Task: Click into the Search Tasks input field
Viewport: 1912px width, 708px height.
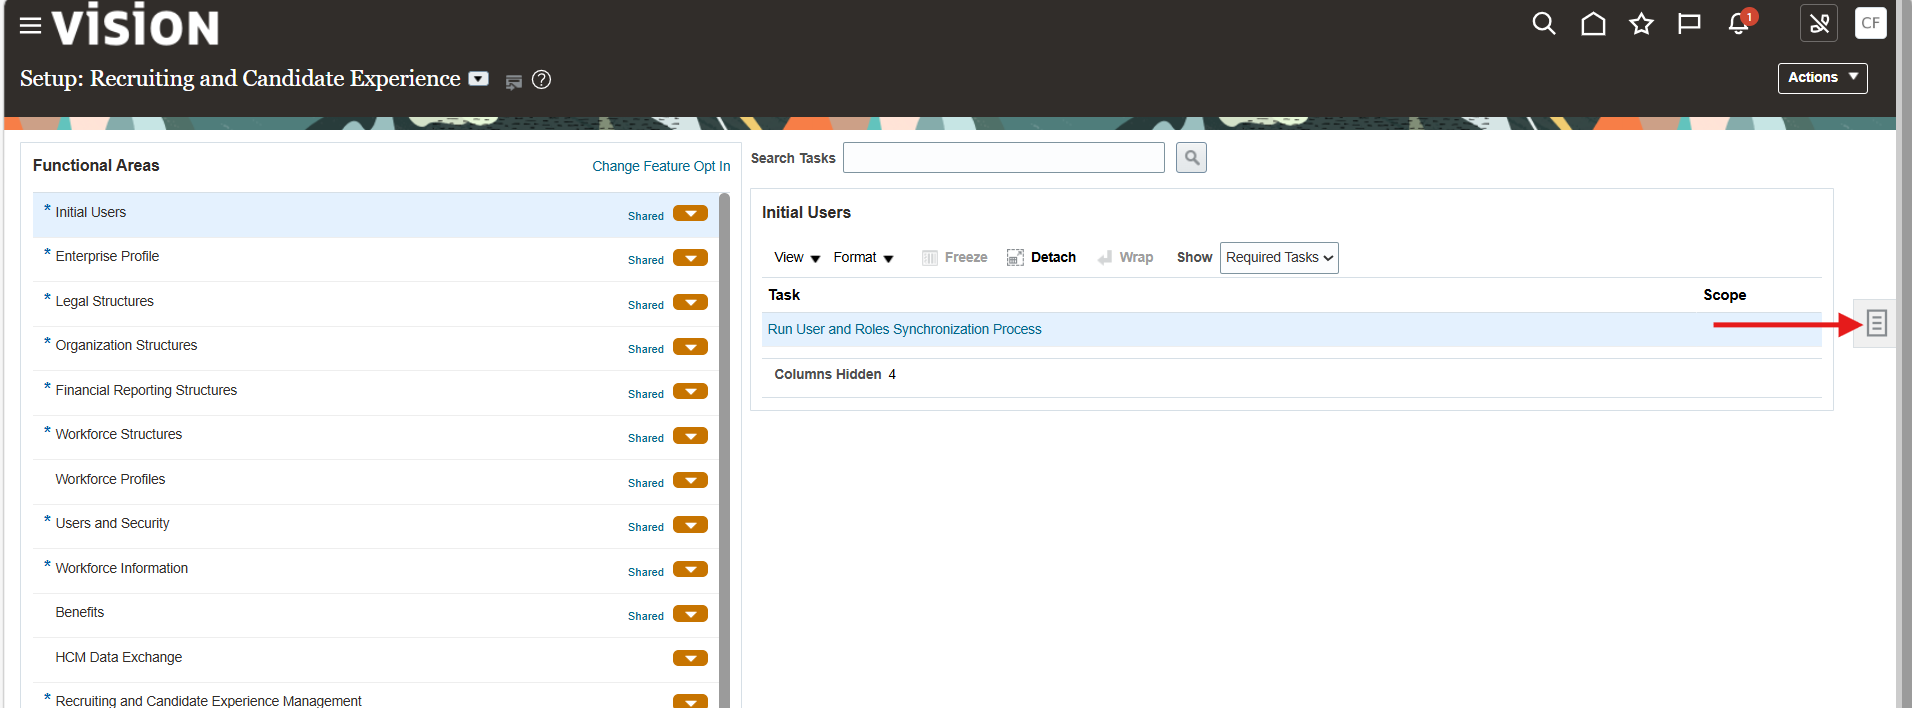Action: tap(1003, 158)
